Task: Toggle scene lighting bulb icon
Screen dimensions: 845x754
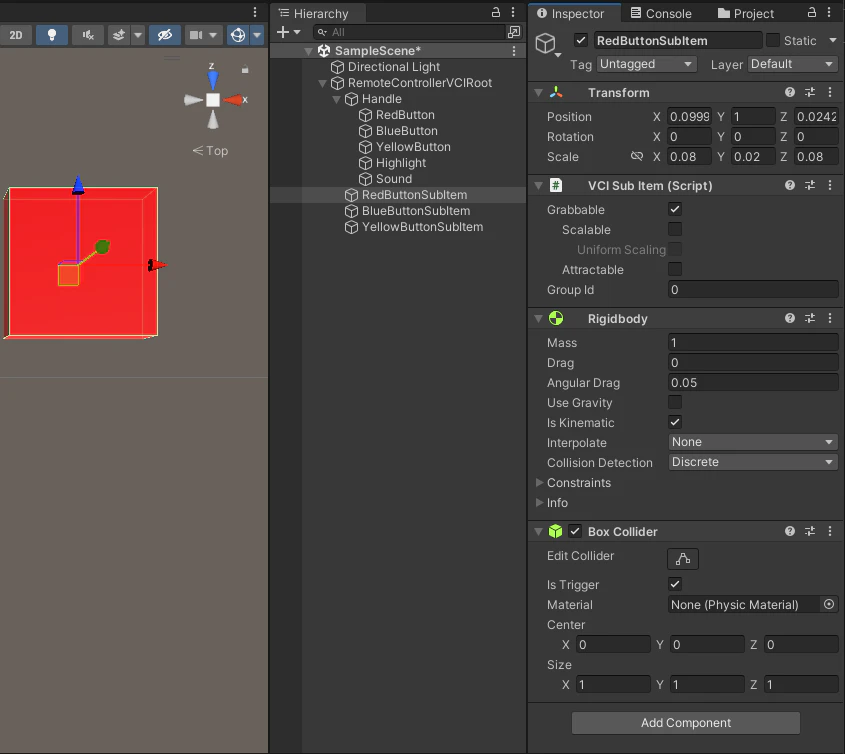Action: (52, 36)
